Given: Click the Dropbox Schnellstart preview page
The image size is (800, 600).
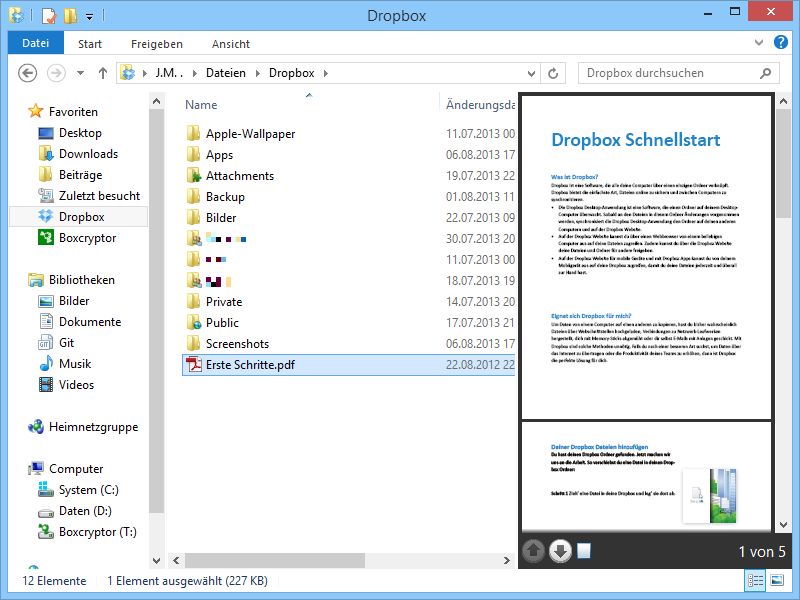Looking at the screenshot, I should click(x=646, y=256).
